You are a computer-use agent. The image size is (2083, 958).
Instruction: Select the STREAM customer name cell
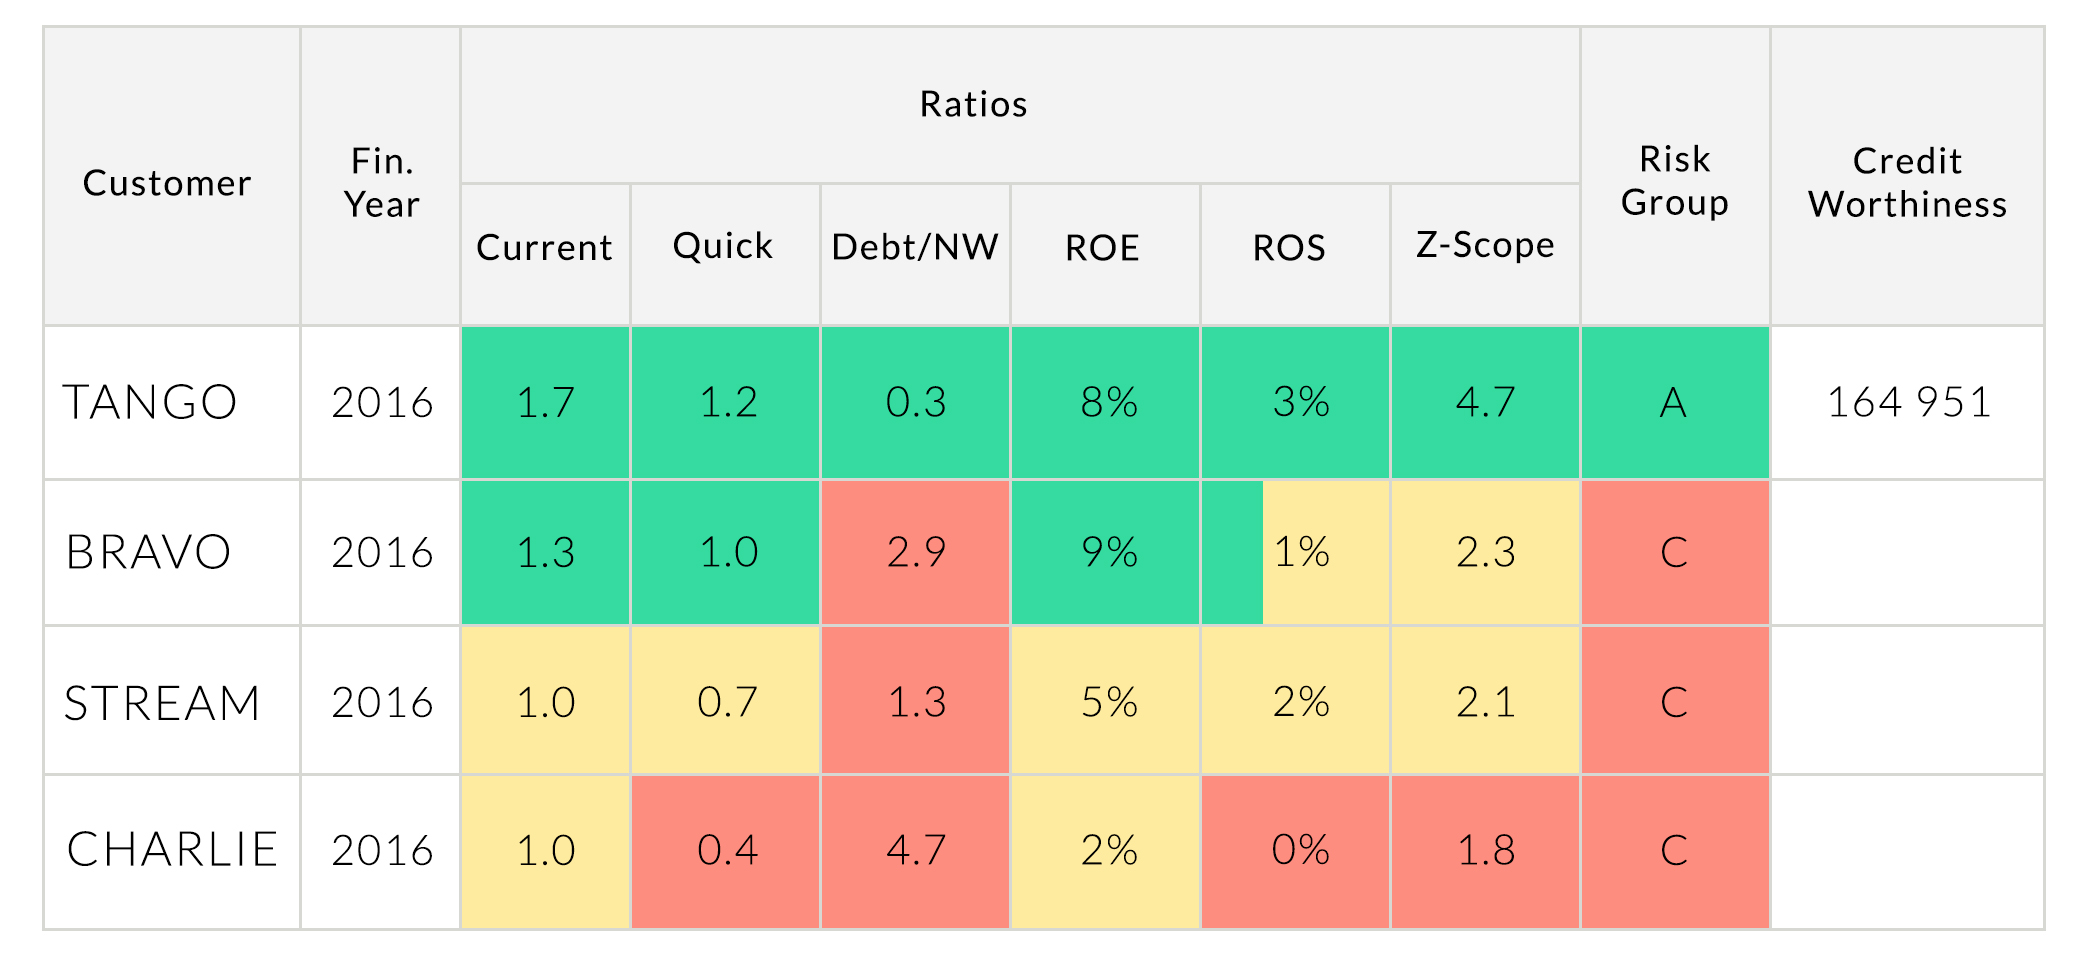coord(162,702)
